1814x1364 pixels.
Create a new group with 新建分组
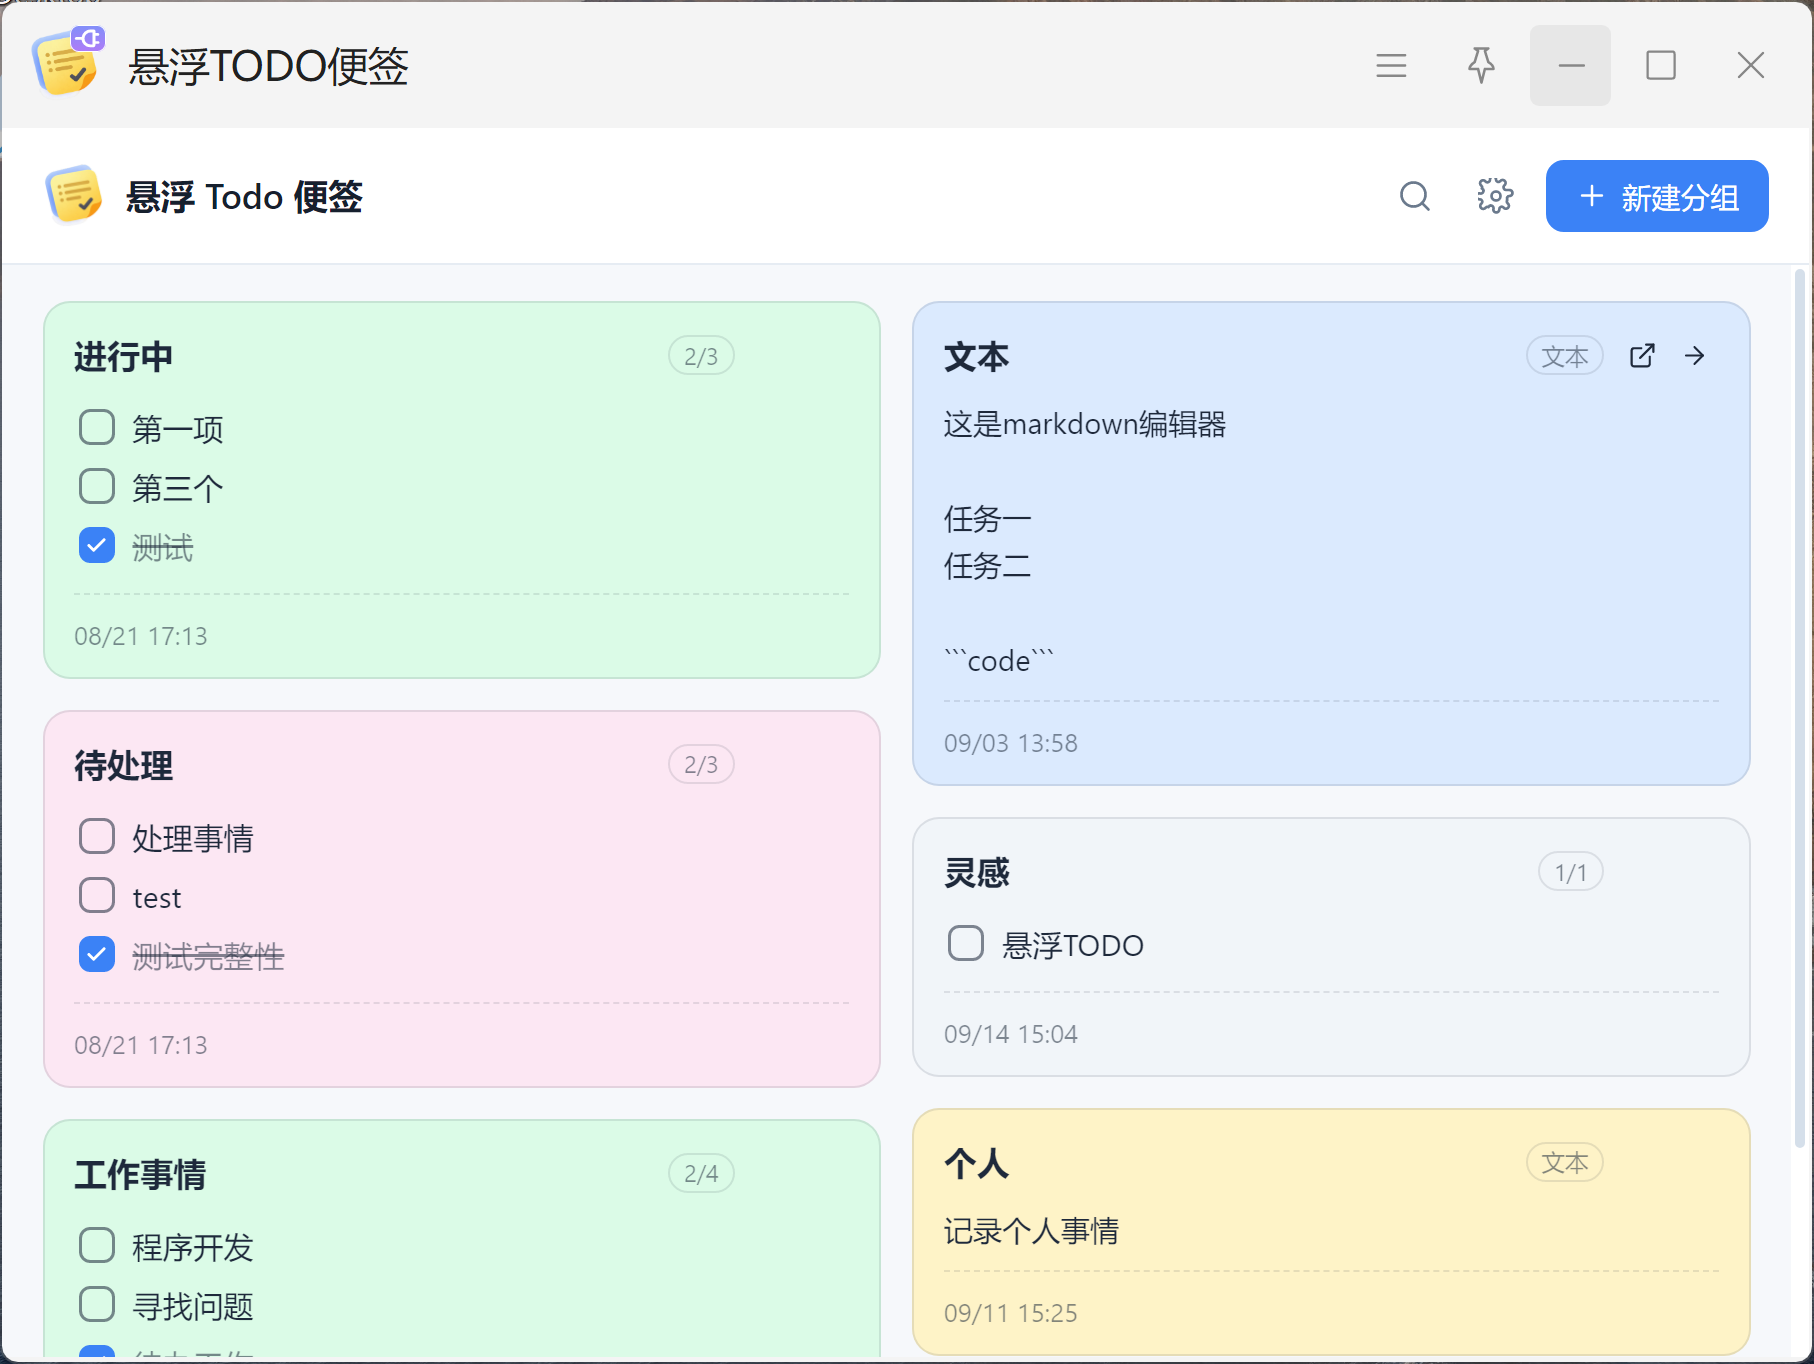click(1657, 196)
